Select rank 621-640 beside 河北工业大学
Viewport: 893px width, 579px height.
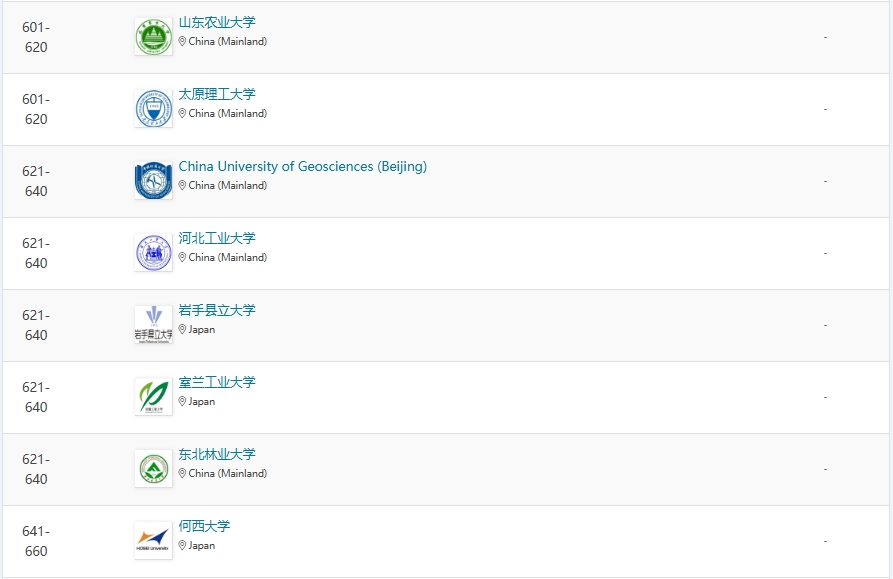36,253
